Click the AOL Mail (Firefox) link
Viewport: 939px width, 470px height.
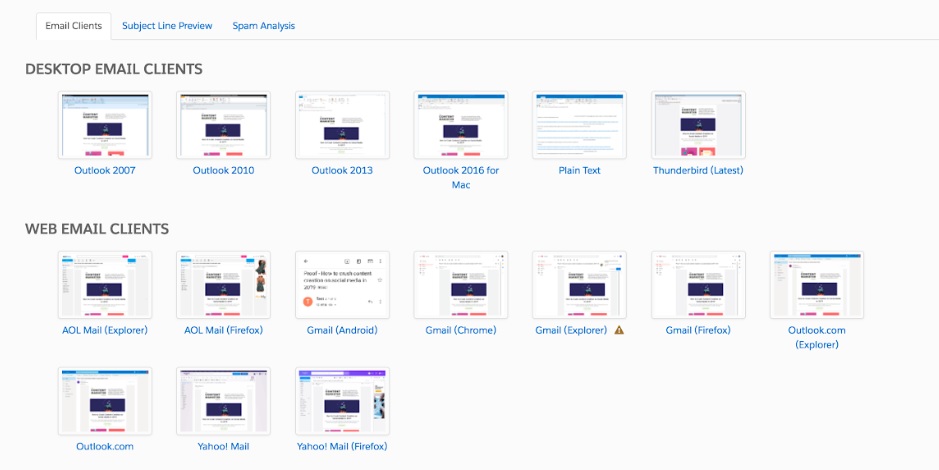click(x=223, y=330)
